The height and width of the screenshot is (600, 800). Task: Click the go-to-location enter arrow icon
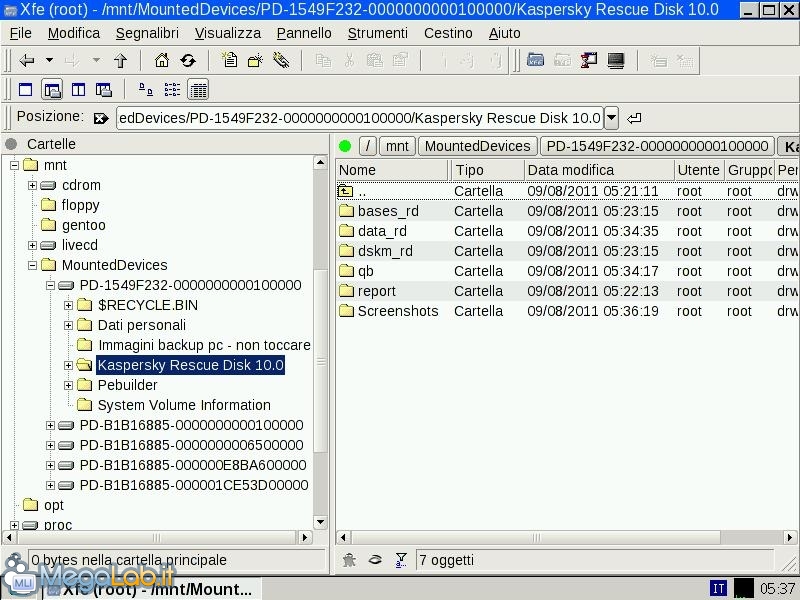(634, 118)
